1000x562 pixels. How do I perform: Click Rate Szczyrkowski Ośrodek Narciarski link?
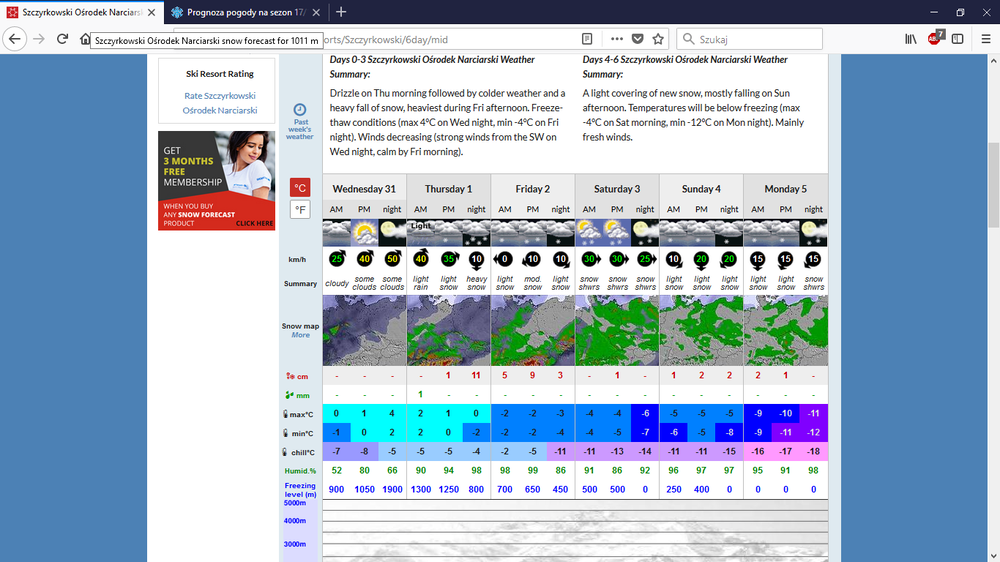(220, 103)
